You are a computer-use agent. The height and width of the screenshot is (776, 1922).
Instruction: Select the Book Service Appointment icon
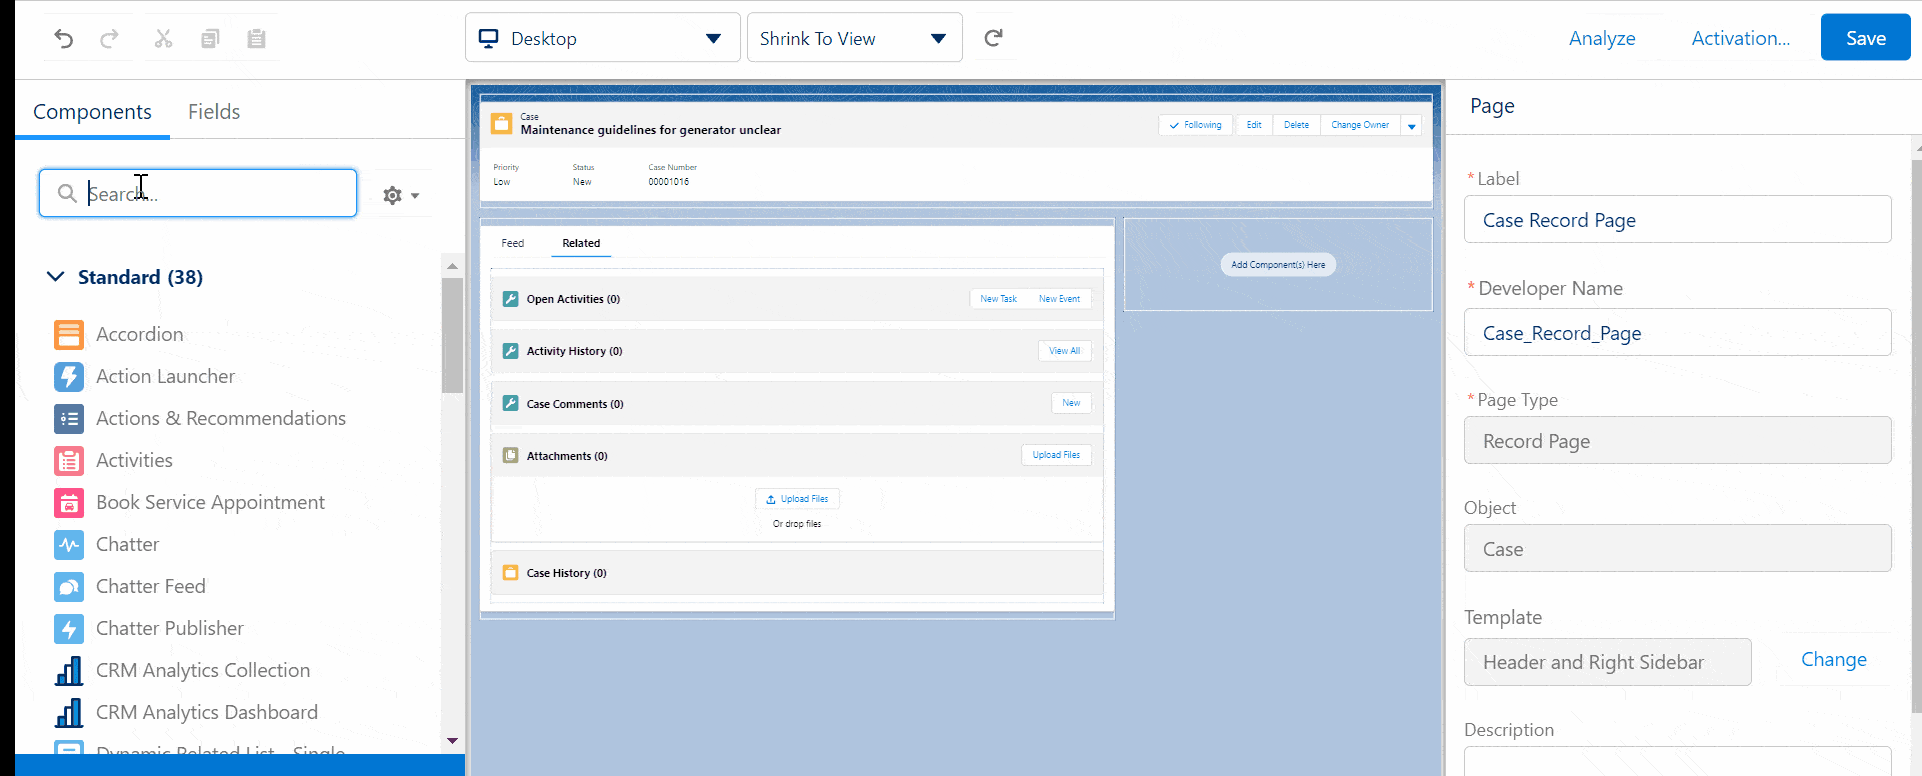click(x=69, y=502)
